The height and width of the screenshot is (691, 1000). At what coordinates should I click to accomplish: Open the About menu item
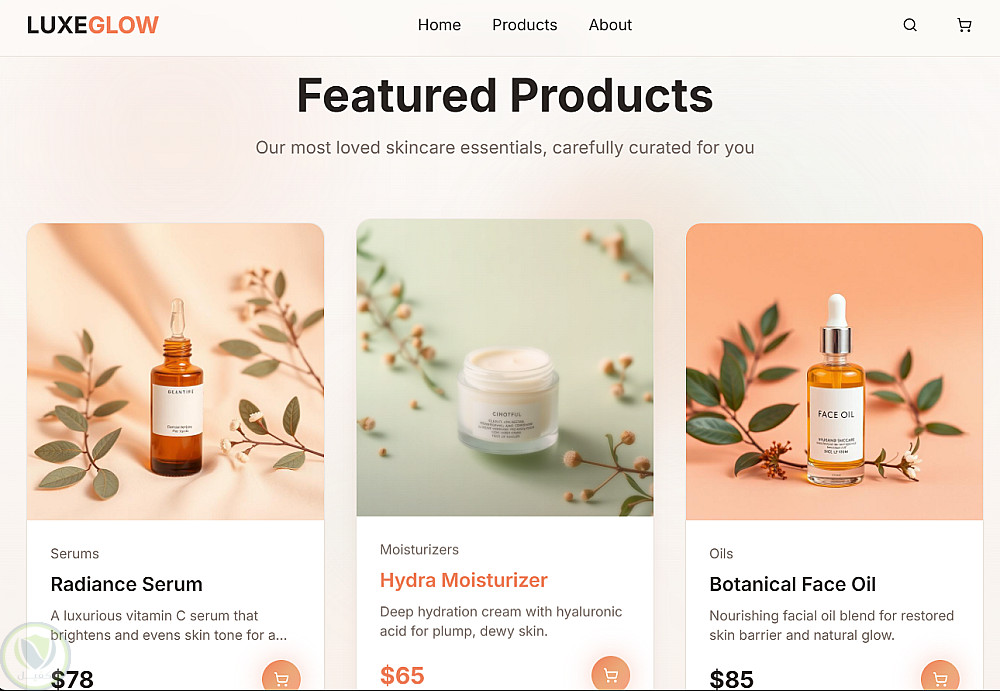coord(610,25)
